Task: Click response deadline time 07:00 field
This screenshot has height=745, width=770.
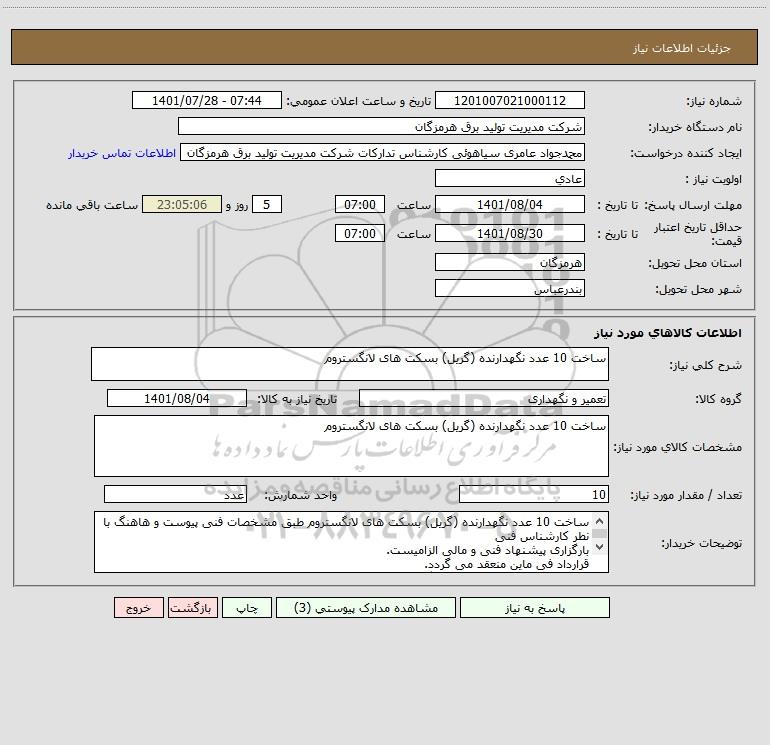Action: [359, 204]
